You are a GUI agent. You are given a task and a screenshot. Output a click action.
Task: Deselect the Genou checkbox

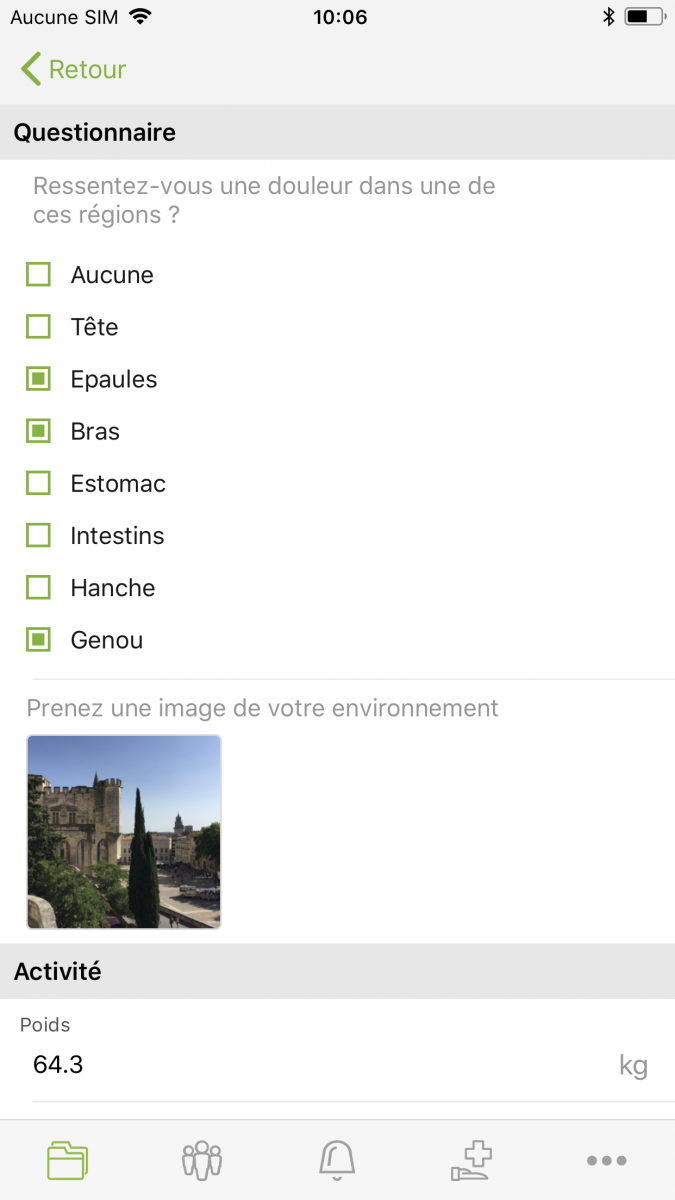pos(38,640)
